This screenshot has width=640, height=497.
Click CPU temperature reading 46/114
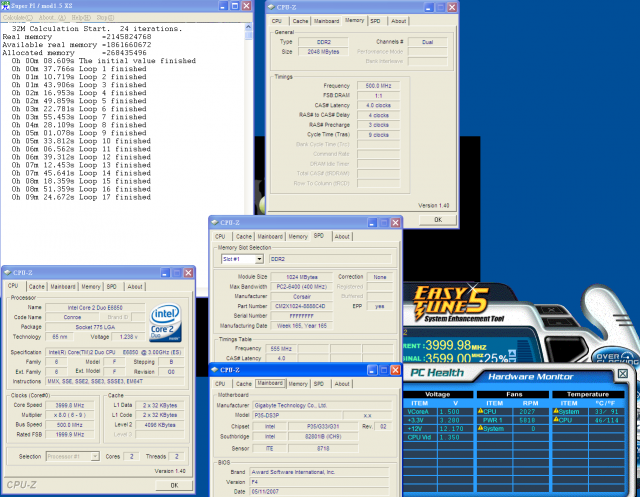coord(607,420)
